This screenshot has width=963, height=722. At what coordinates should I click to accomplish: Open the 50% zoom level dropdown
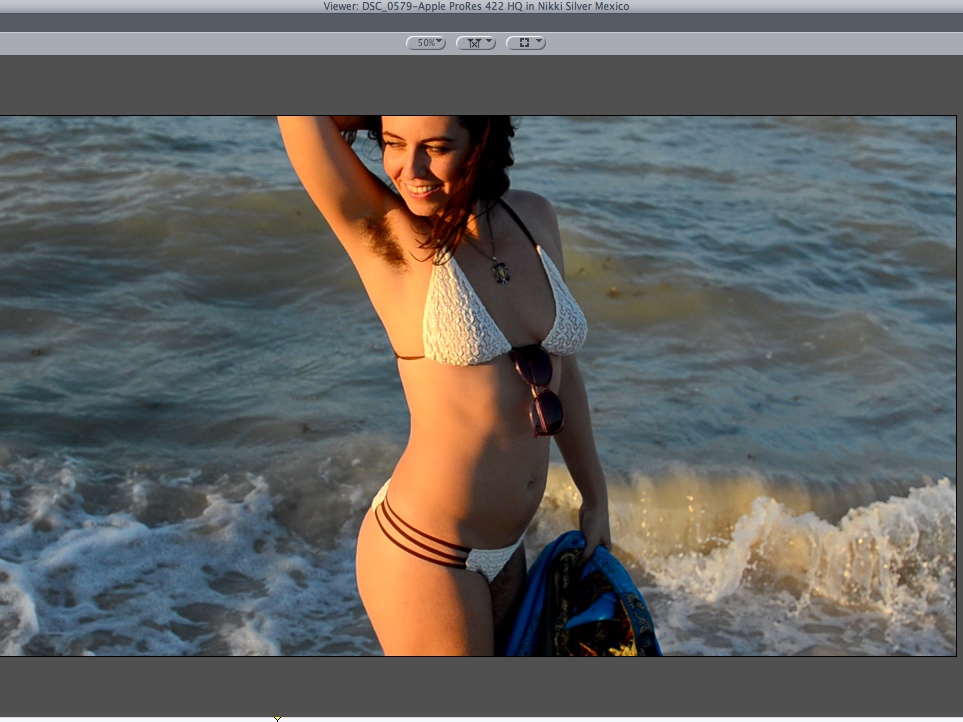tap(426, 43)
